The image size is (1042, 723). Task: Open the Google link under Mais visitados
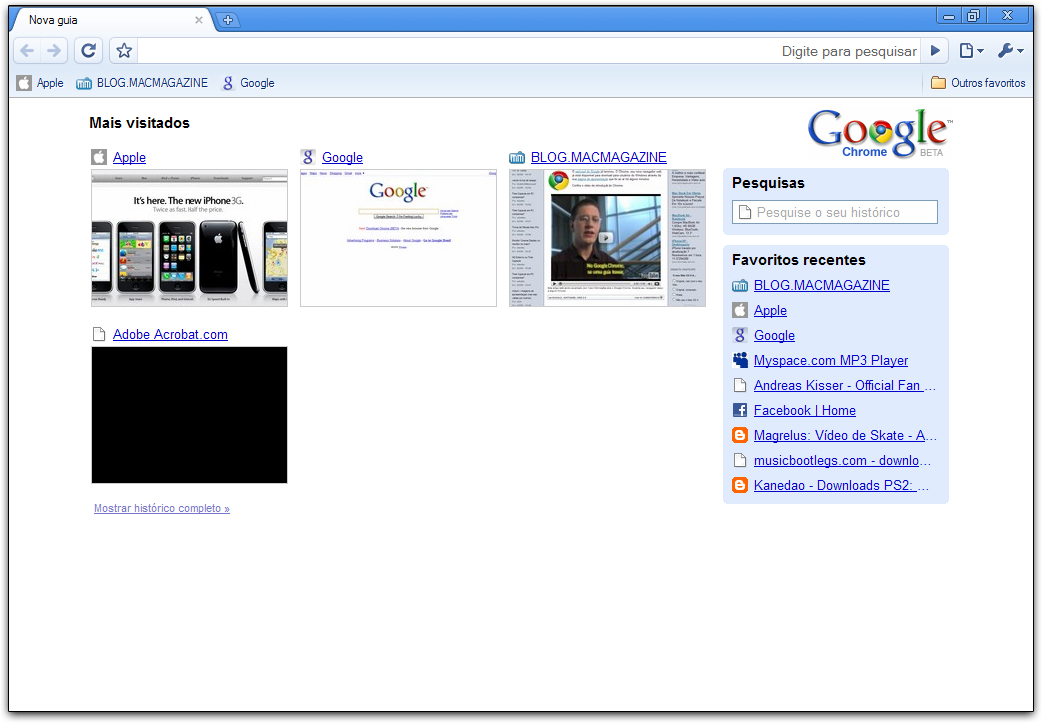pos(342,157)
